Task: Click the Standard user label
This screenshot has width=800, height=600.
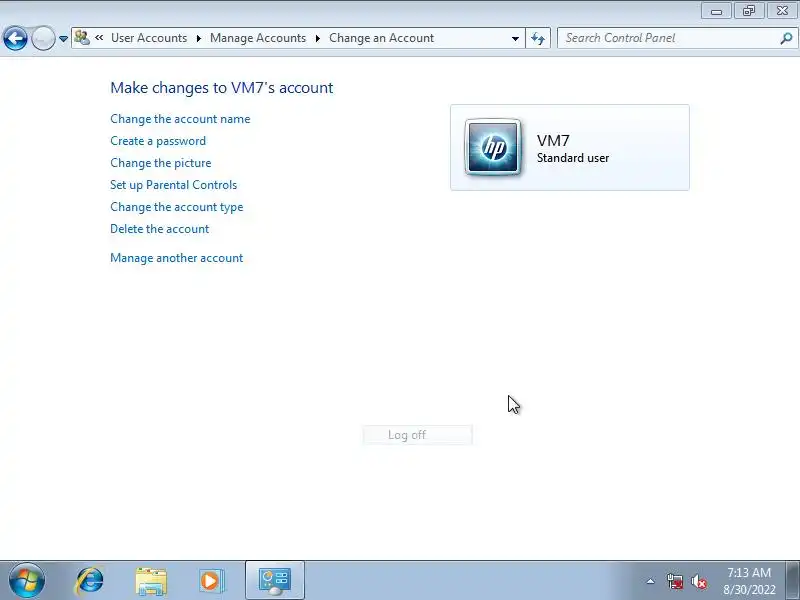Action: click(573, 158)
